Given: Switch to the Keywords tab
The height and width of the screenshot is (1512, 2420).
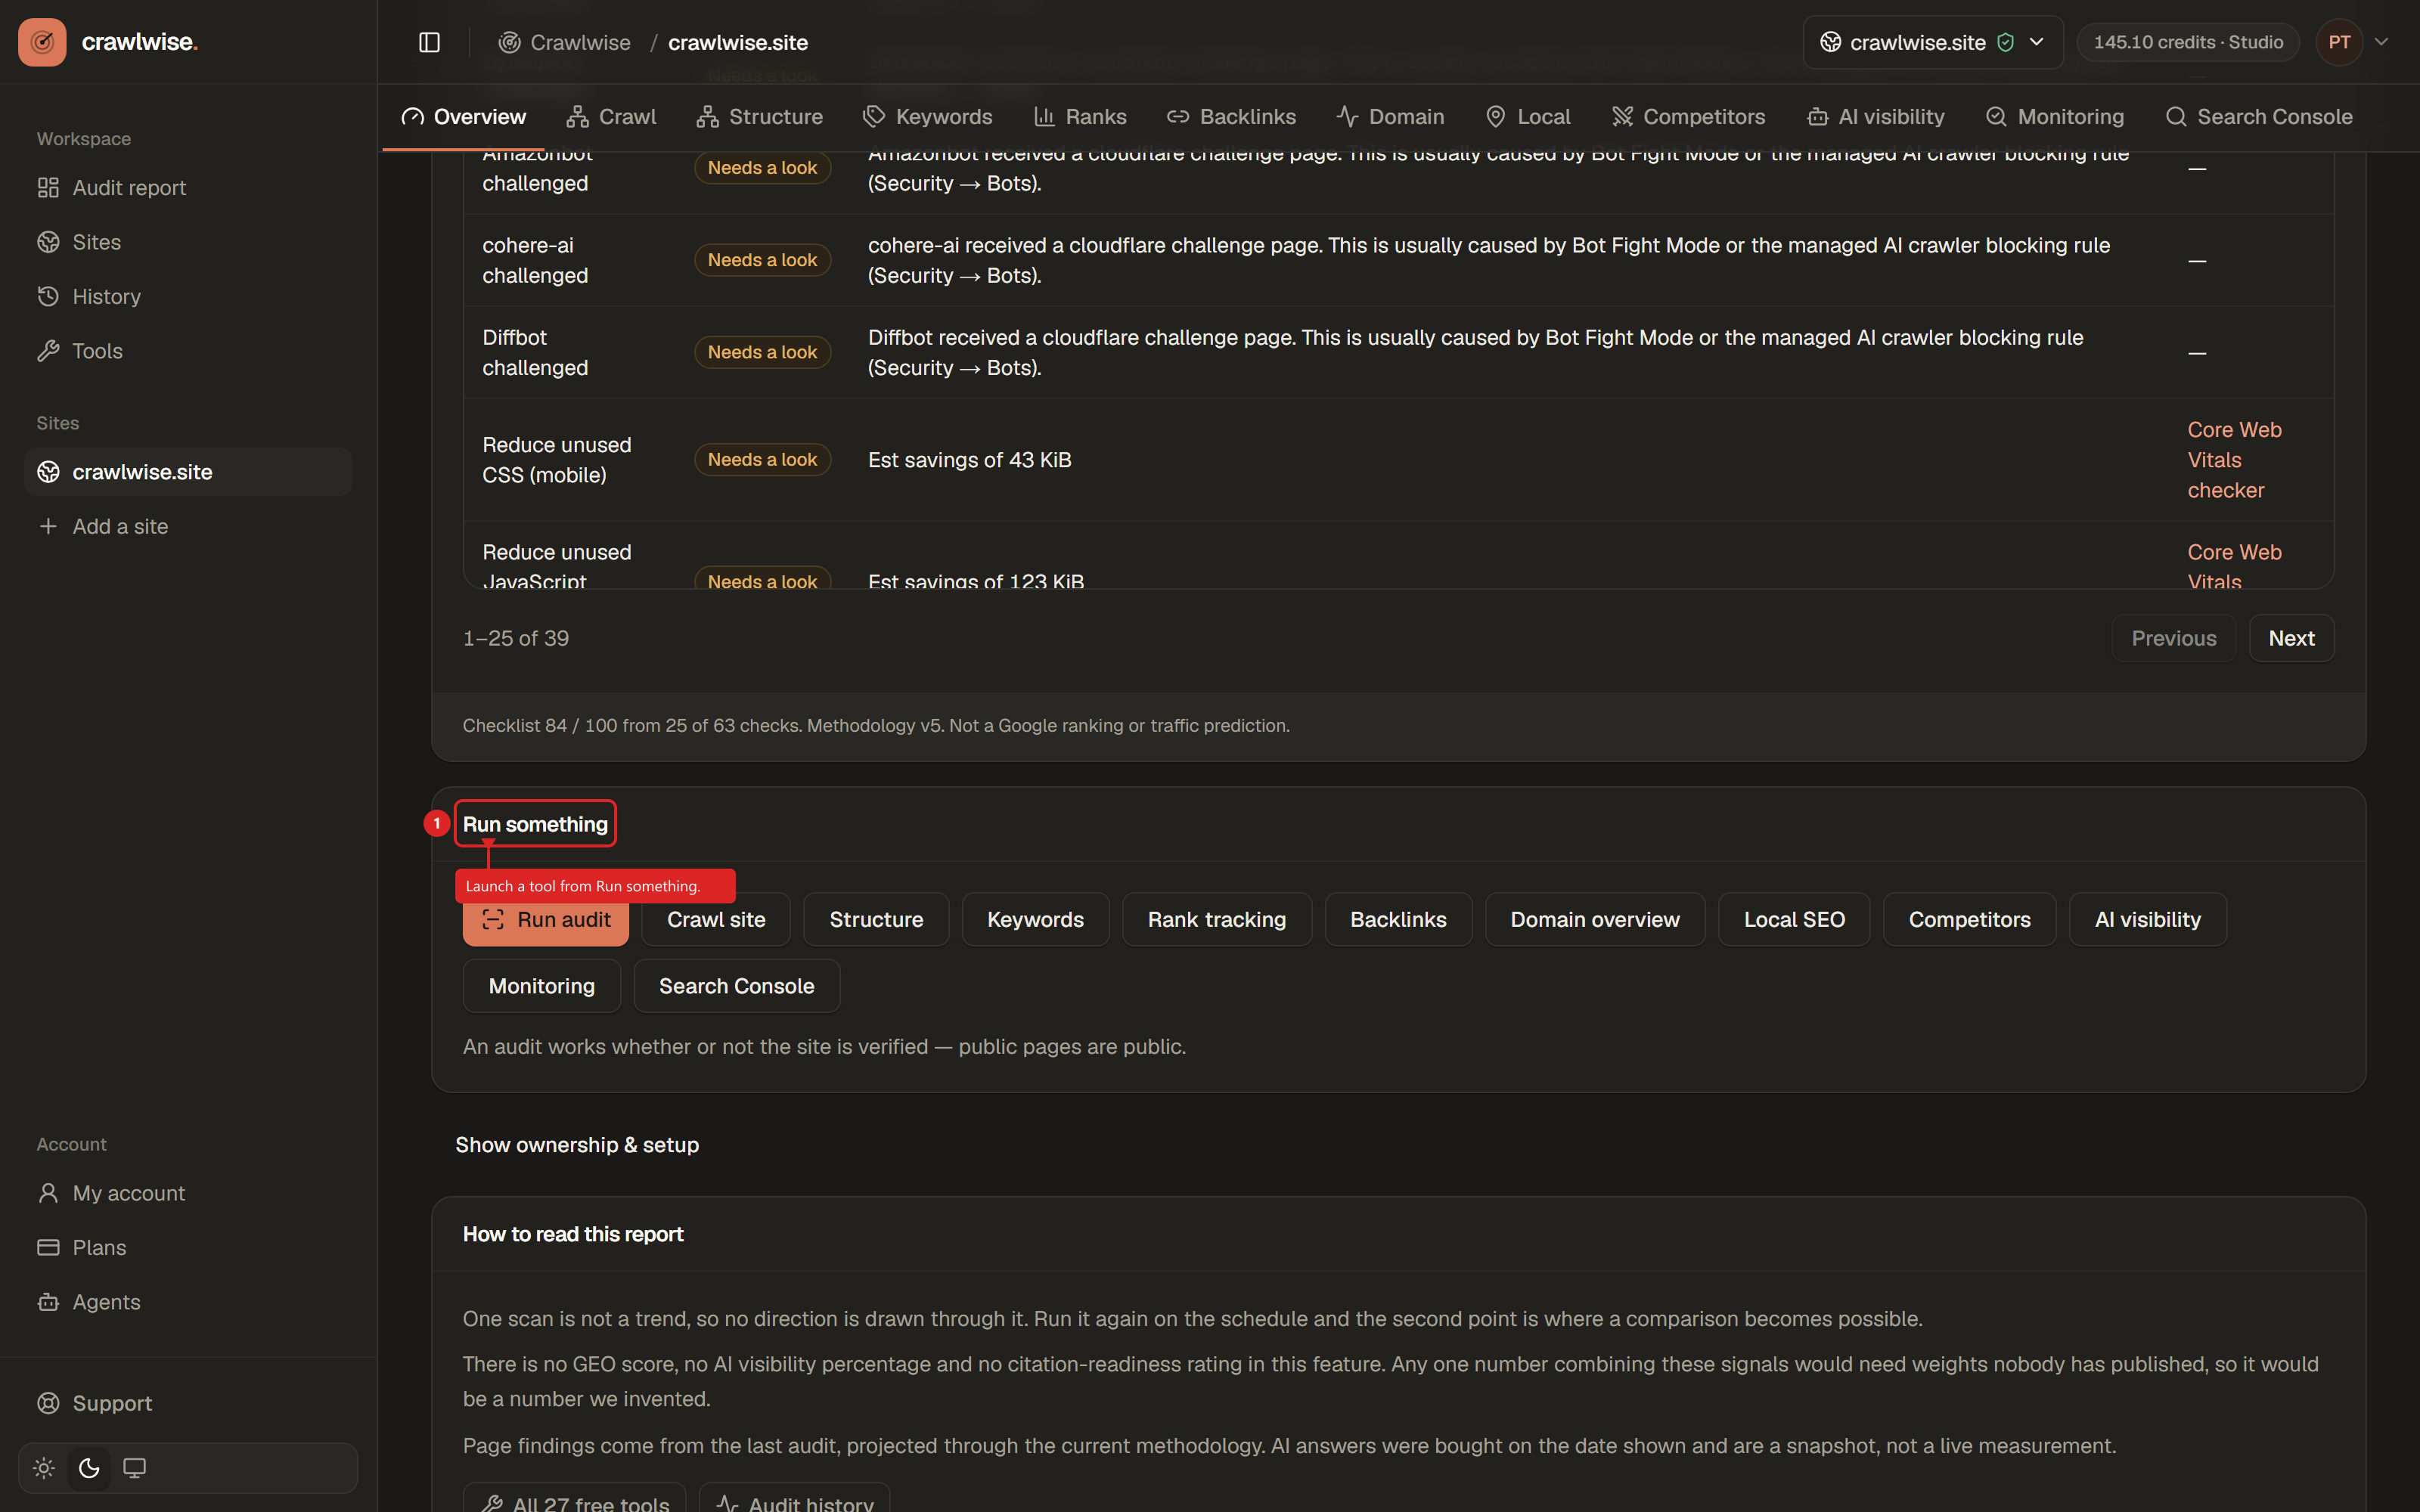Looking at the screenshot, I should 928,117.
